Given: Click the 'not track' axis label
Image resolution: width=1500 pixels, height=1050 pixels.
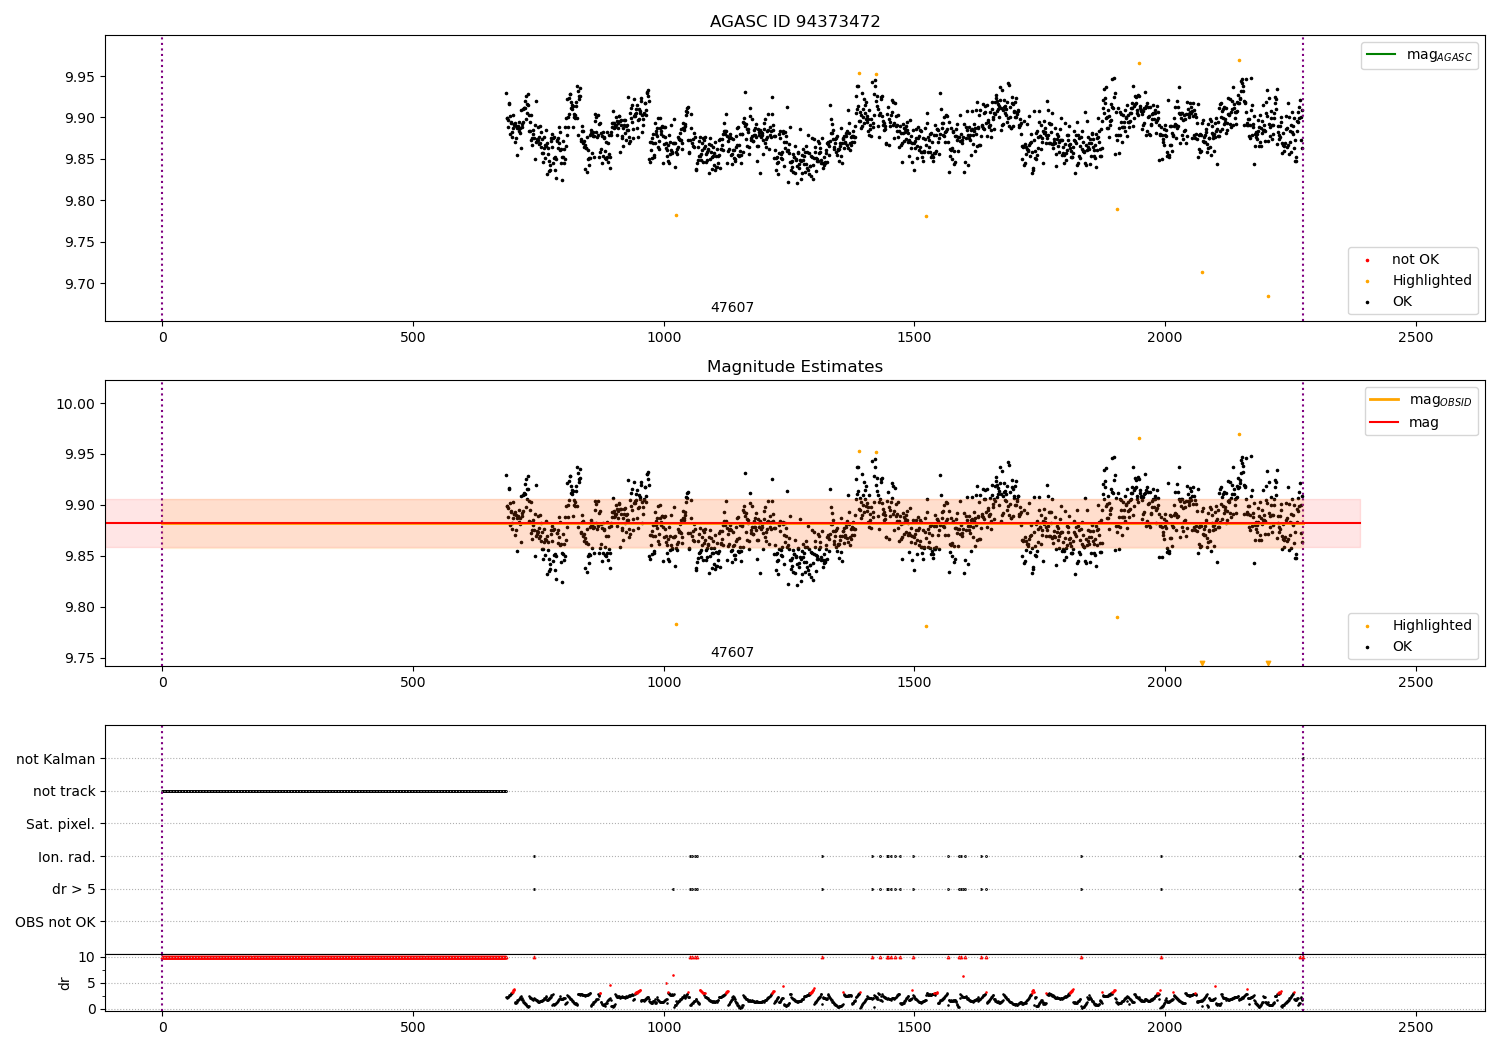Looking at the screenshot, I should pos(64,791).
